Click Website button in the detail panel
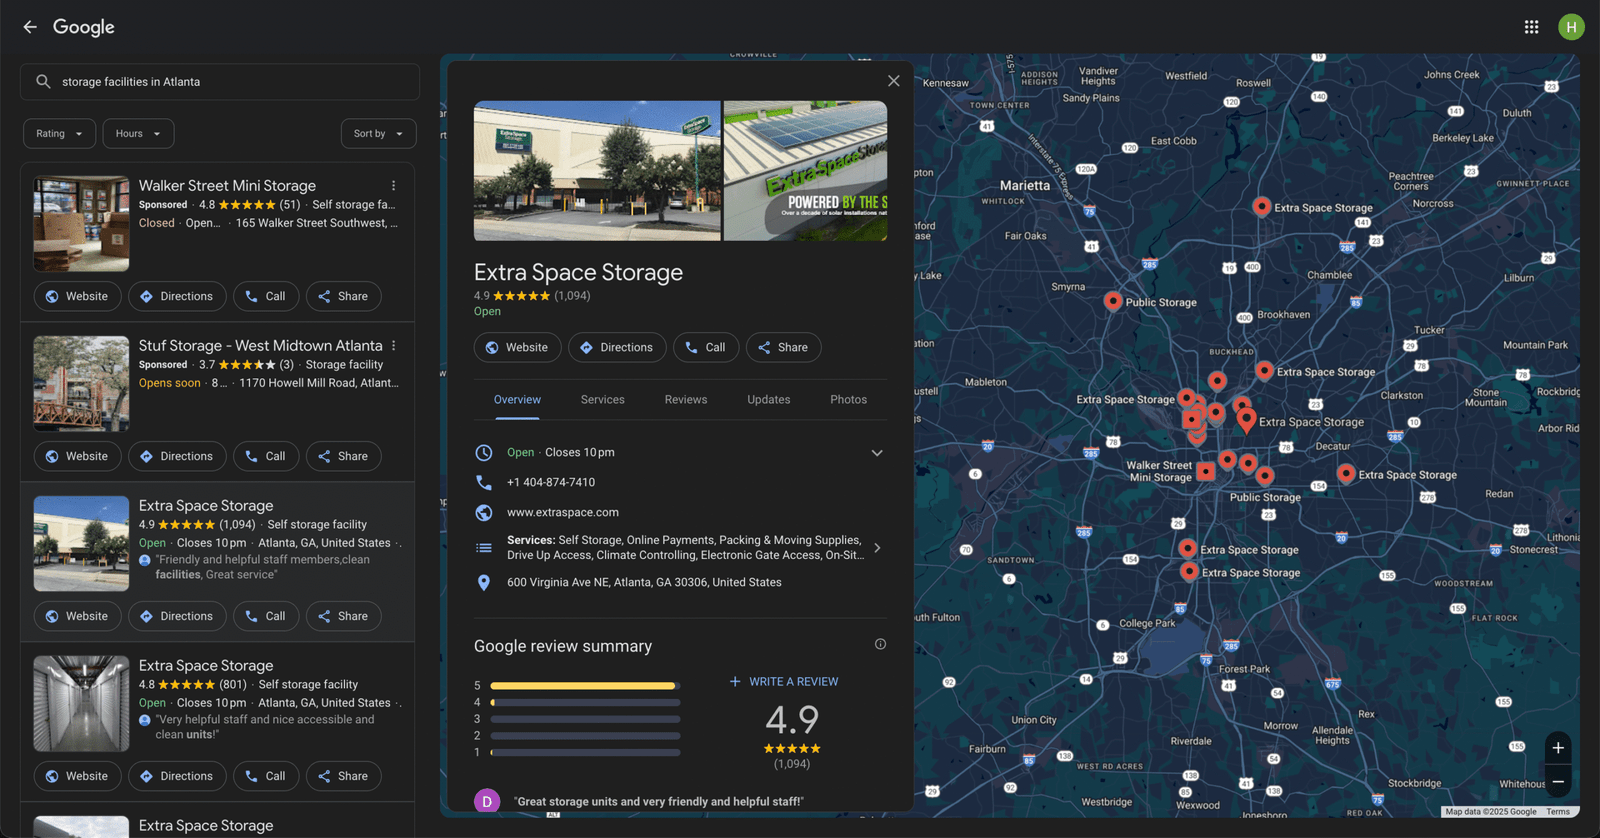The height and width of the screenshot is (838, 1600). coord(517,347)
